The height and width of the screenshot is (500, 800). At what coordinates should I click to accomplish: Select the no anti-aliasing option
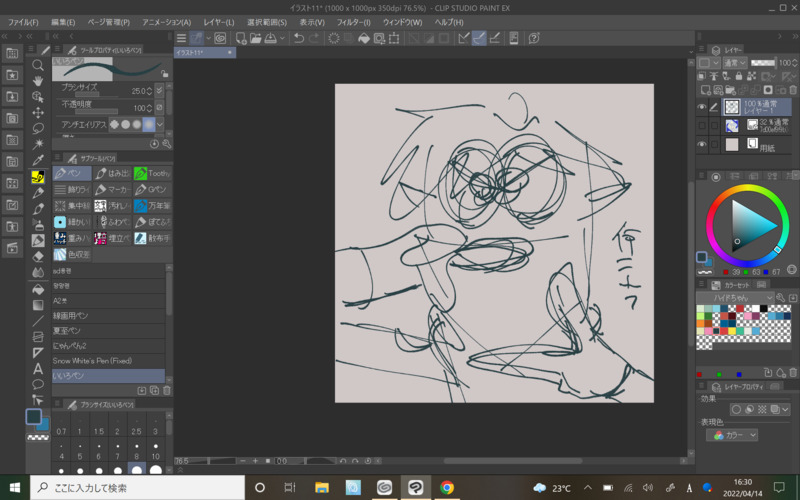click(114, 124)
